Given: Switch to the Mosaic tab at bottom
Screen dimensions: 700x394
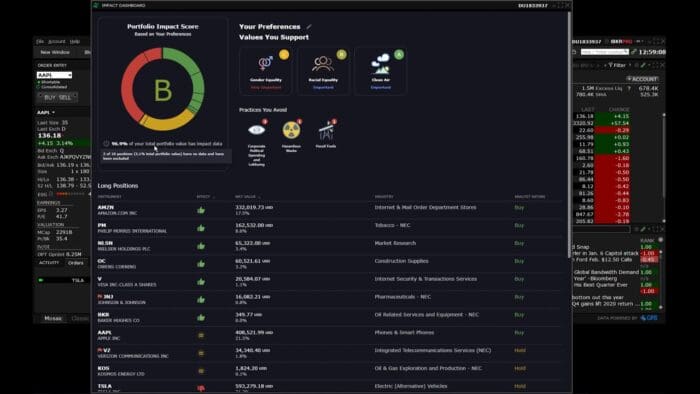Looking at the screenshot, I should point(53,318).
